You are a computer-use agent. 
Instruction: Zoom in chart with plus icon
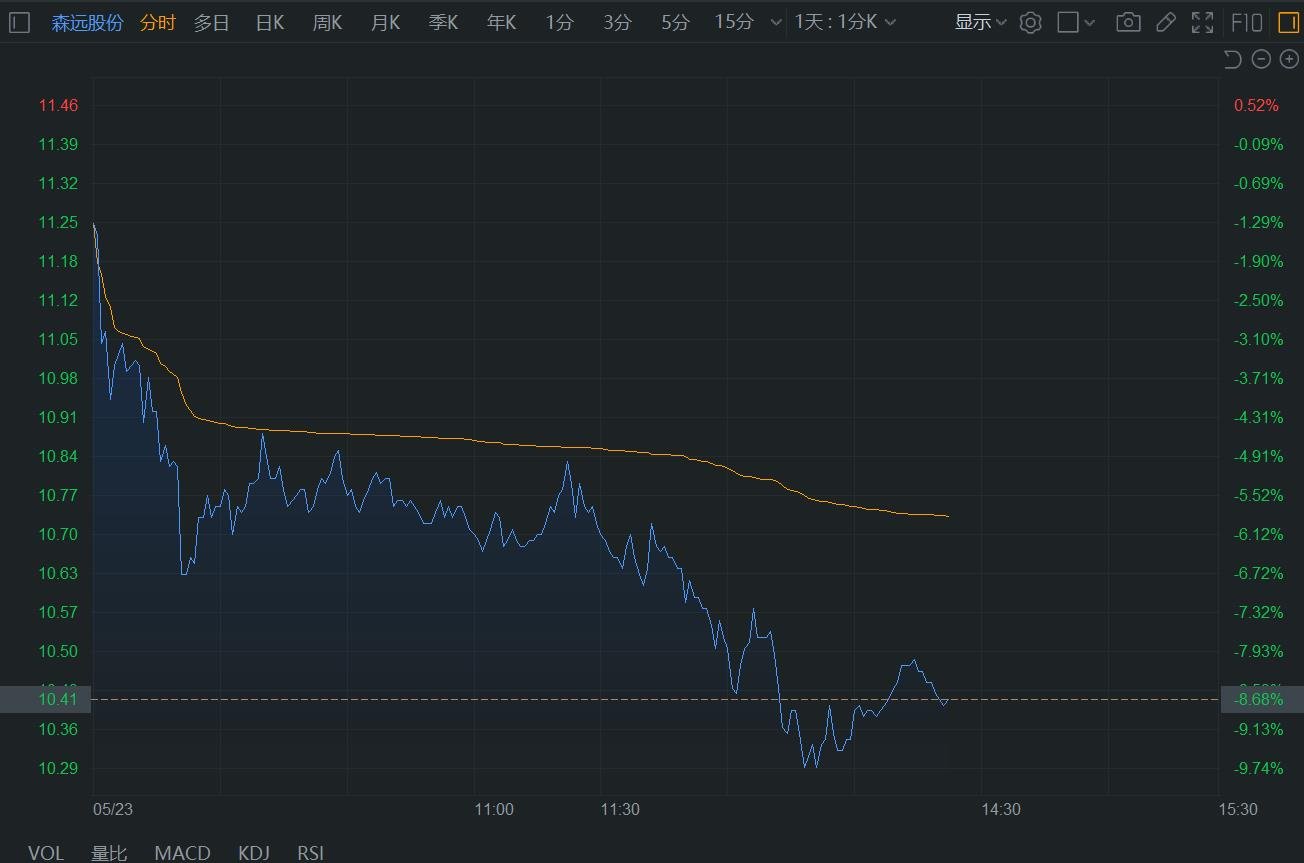(x=1288, y=60)
